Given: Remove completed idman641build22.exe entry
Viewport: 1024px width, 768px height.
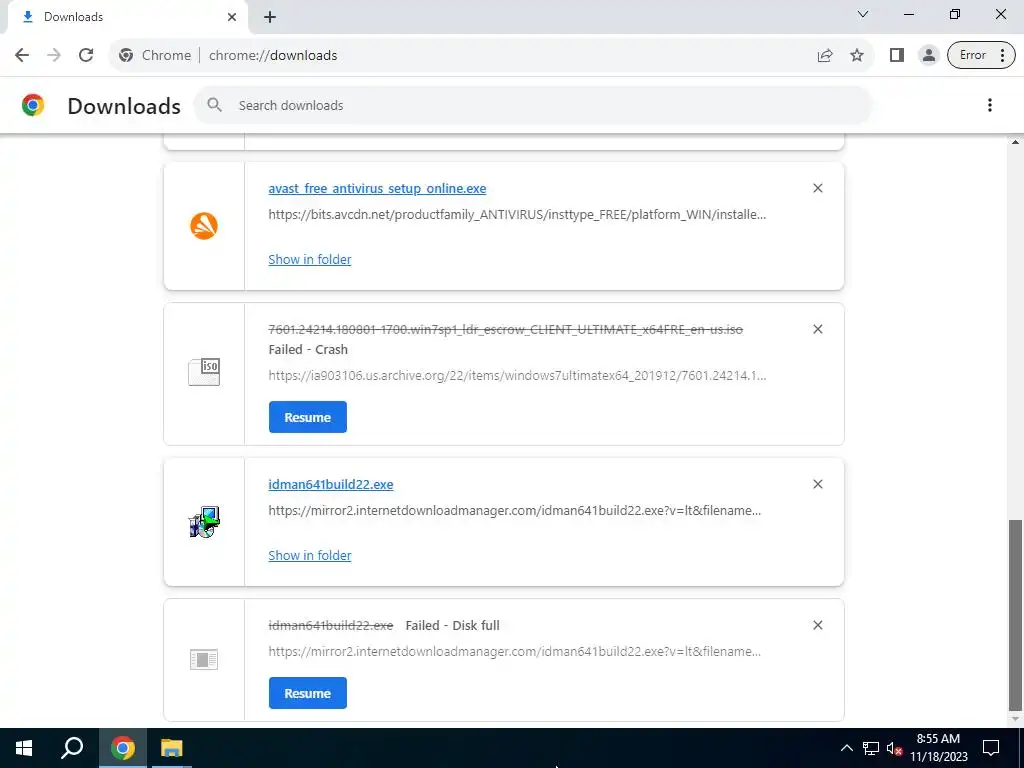Looking at the screenshot, I should (x=818, y=484).
